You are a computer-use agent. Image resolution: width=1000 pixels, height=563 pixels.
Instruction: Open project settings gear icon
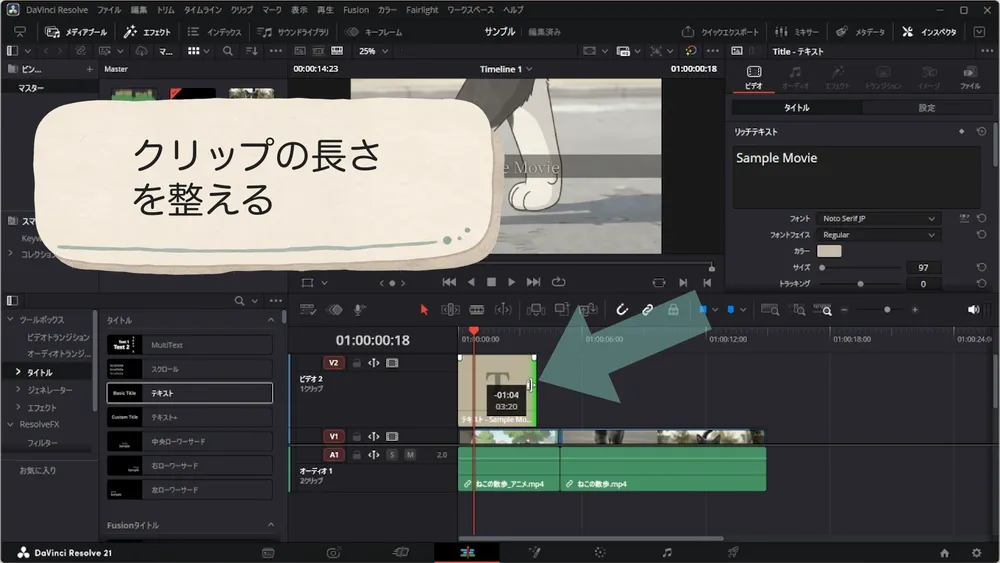[976, 553]
